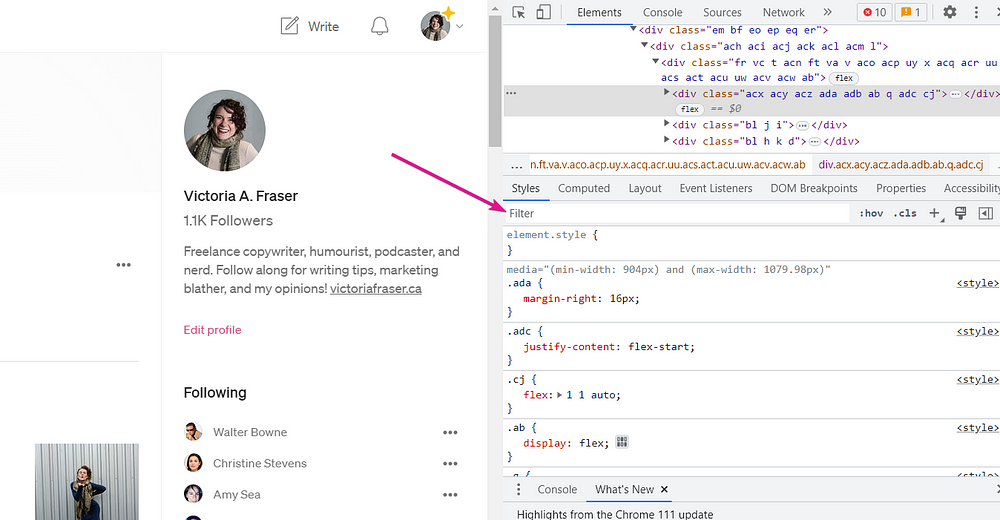Click the Medium notifications bell
Image resolution: width=1000 pixels, height=520 pixels.
380,26
